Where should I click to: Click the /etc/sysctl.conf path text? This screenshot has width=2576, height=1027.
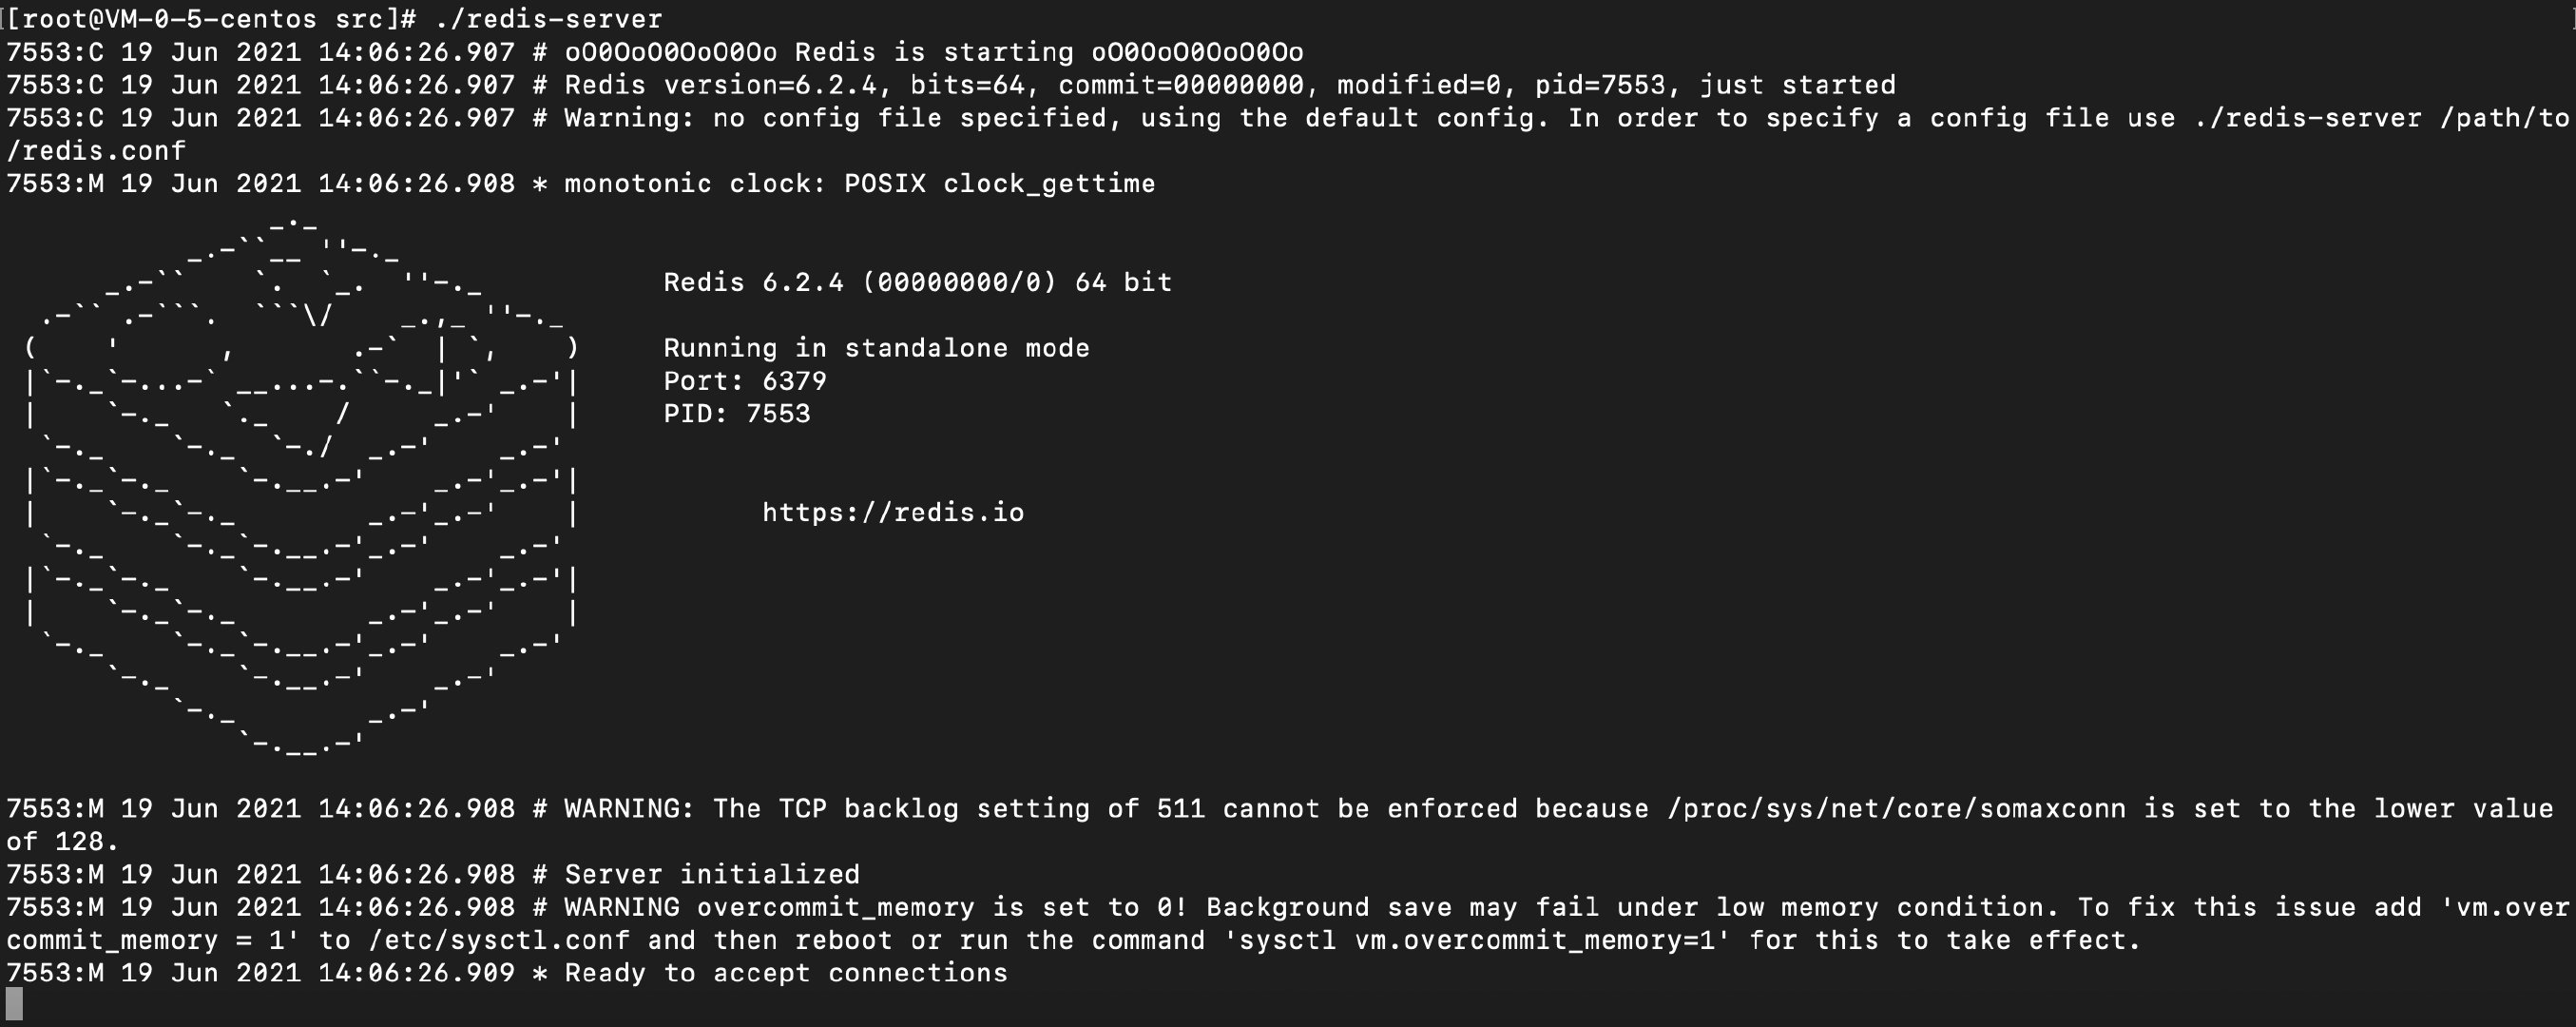pyautogui.click(x=499, y=940)
